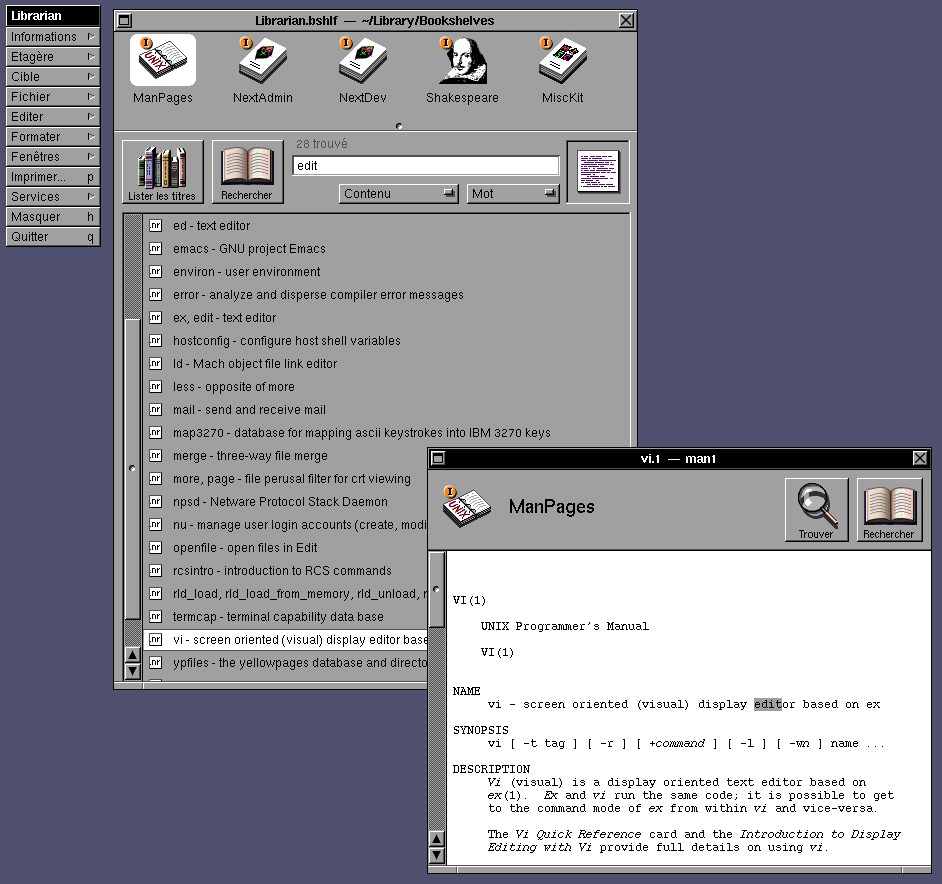The image size is (942, 884).
Task: Click file icon beside 'emacs - GNU project Emacs'
Action: [156, 248]
